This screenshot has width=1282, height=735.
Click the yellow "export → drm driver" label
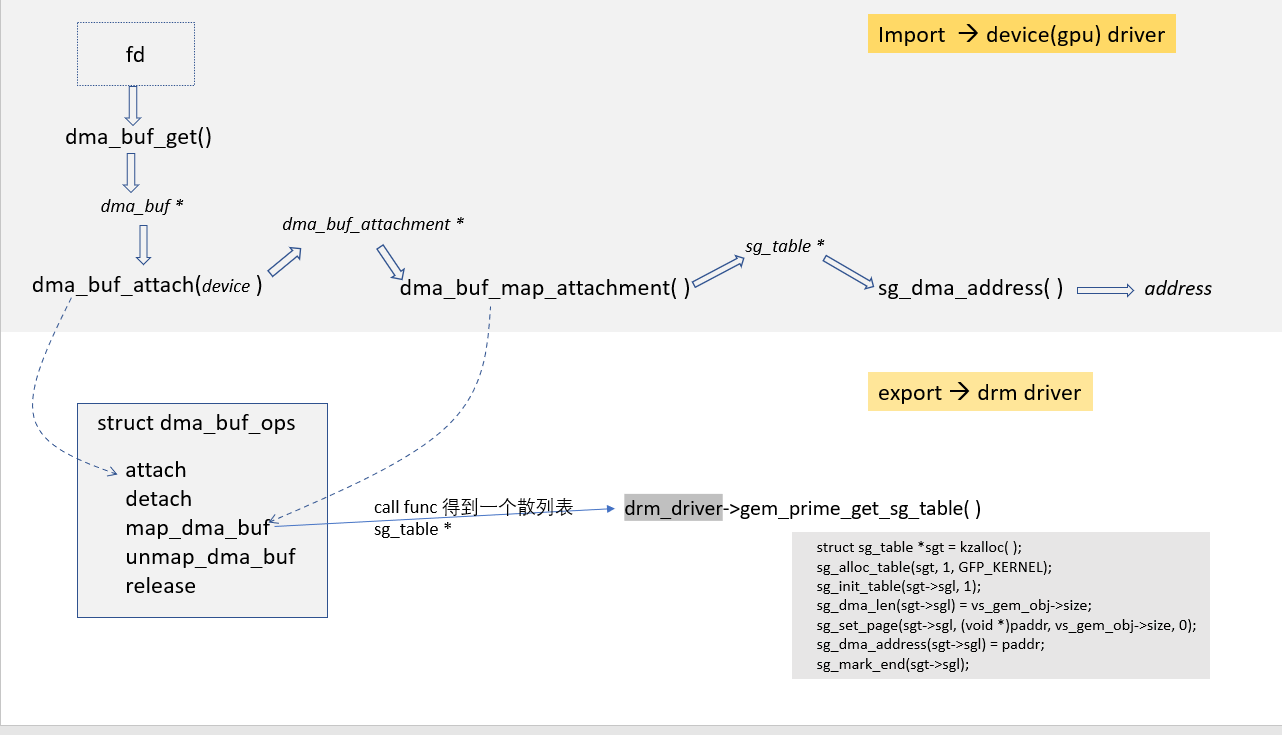tap(980, 392)
